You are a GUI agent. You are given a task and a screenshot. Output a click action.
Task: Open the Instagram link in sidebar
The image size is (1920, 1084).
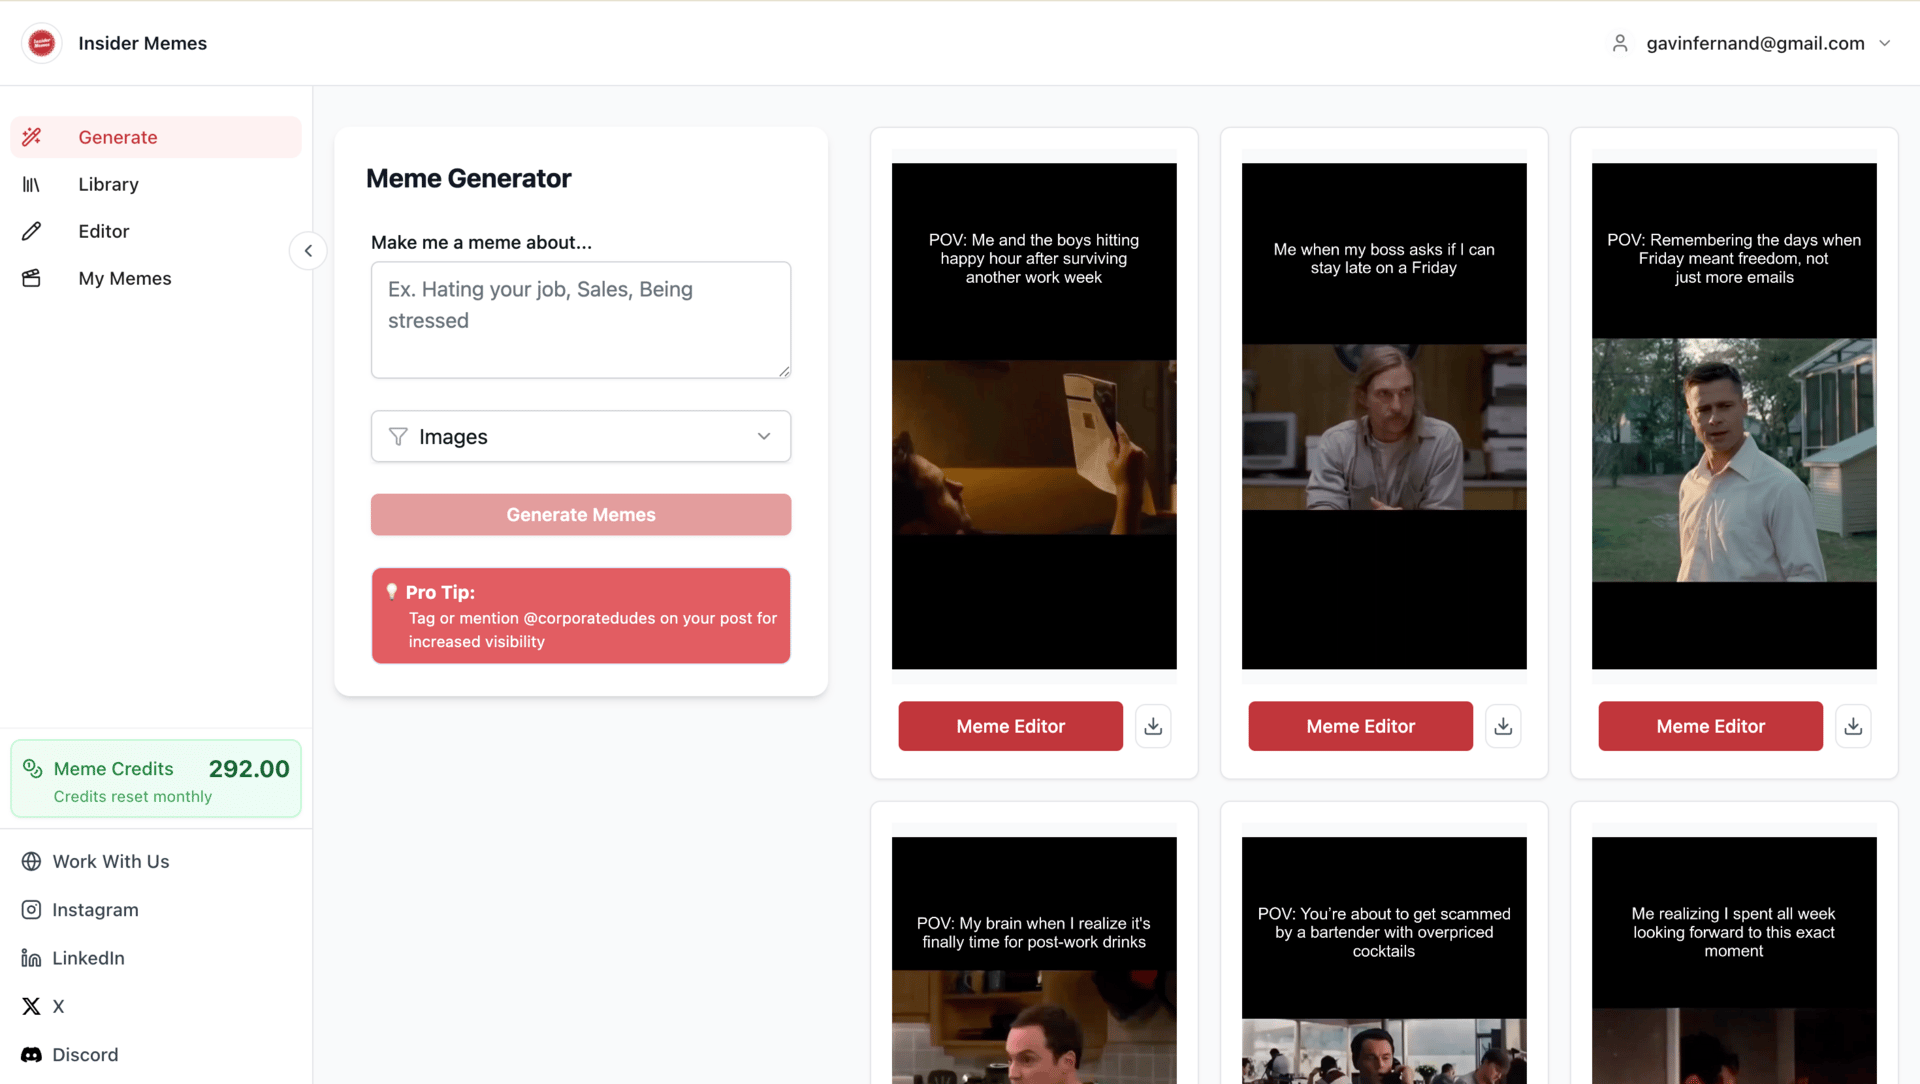(95, 910)
